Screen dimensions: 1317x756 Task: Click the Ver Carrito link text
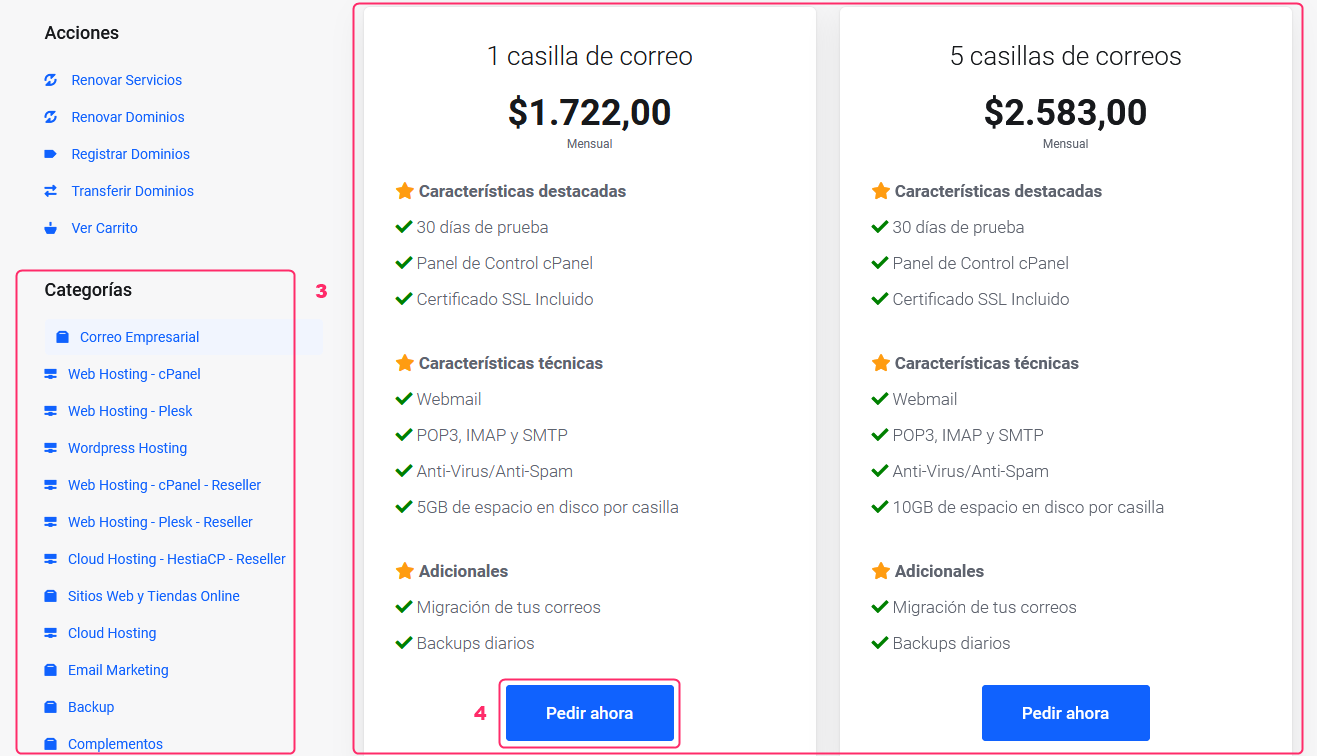point(105,228)
